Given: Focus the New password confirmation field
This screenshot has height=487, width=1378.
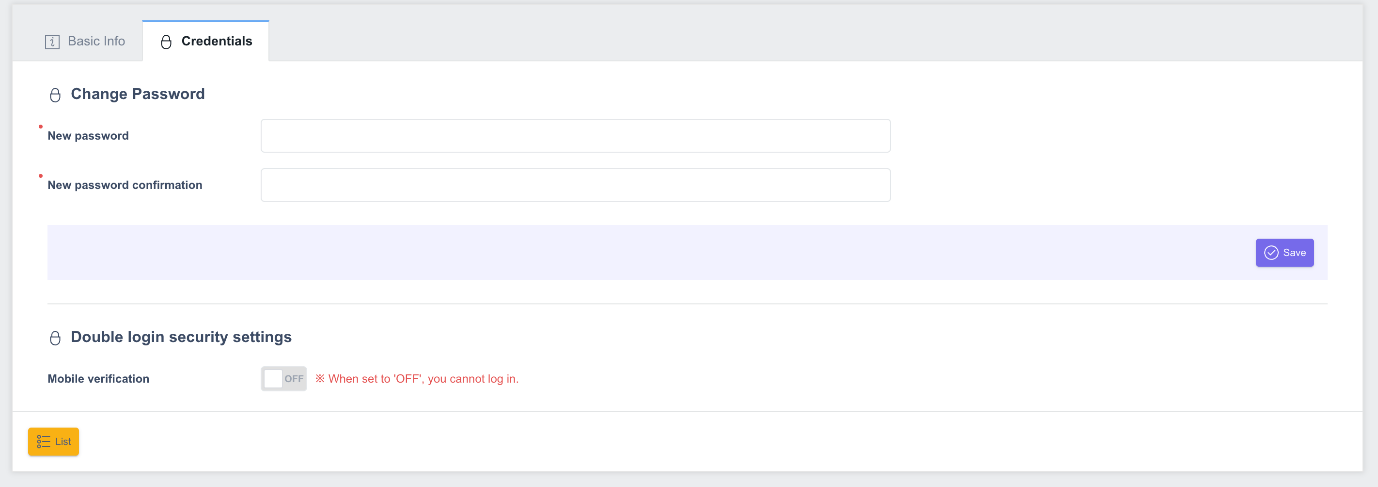Looking at the screenshot, I should (x=575, y=185).
